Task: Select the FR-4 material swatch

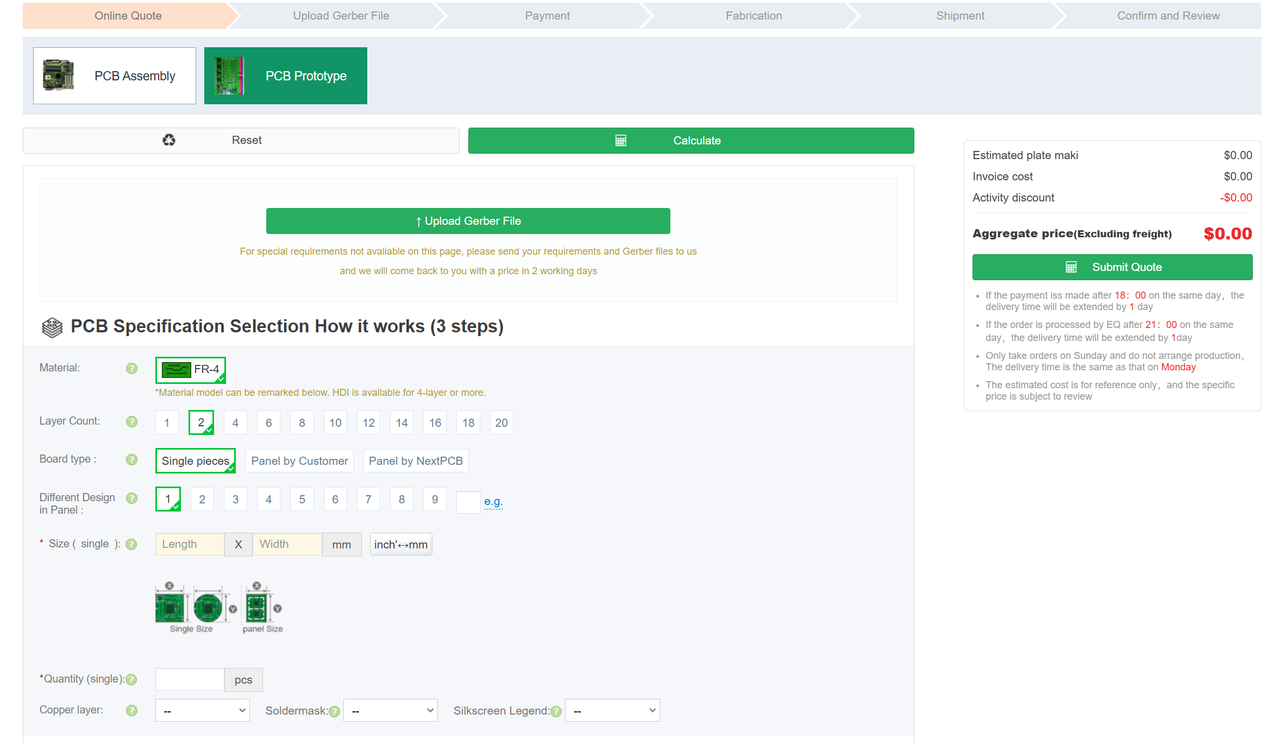Action: [x=190, y=370]
